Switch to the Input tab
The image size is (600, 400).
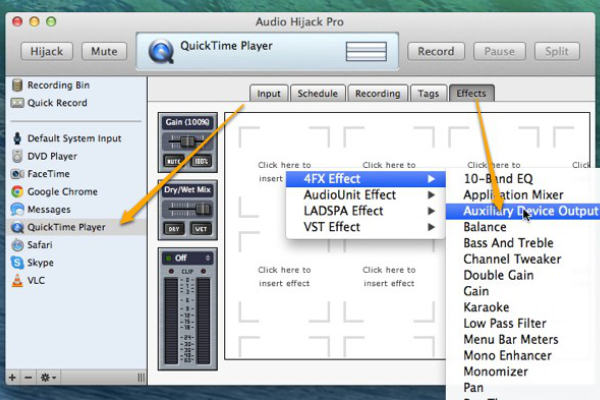click(x=269, y=93)
